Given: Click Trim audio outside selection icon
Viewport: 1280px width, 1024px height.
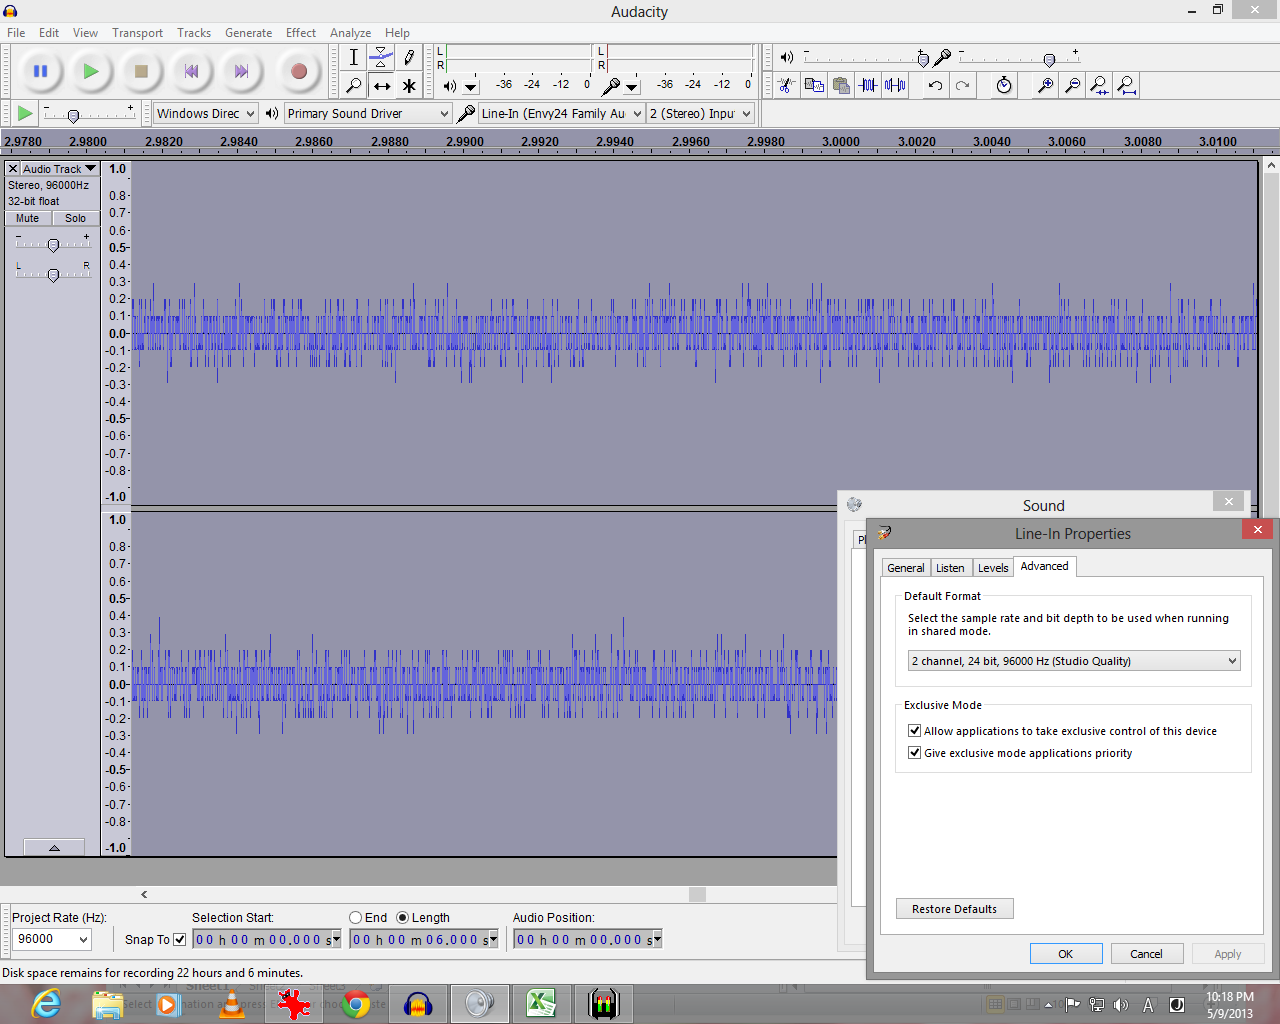Looking at the screenshot, I should pos(868,85).
